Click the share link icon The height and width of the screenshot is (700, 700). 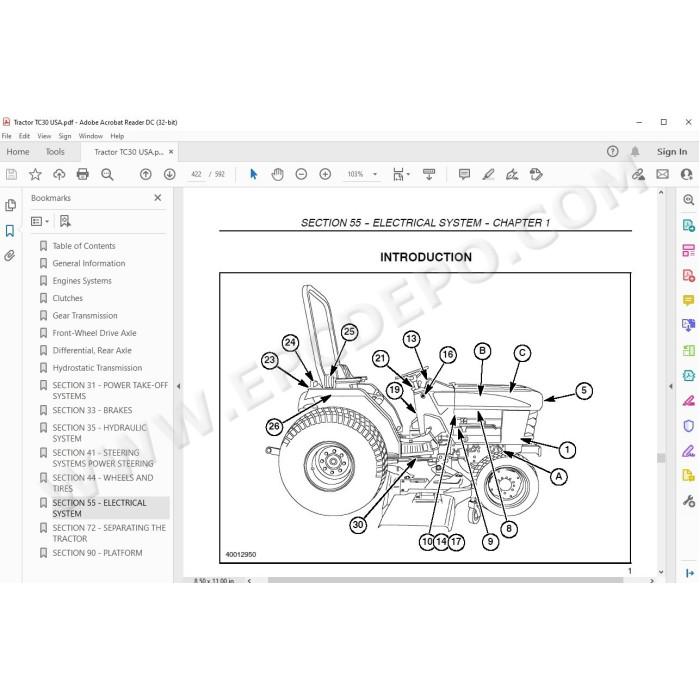[638, 174]
